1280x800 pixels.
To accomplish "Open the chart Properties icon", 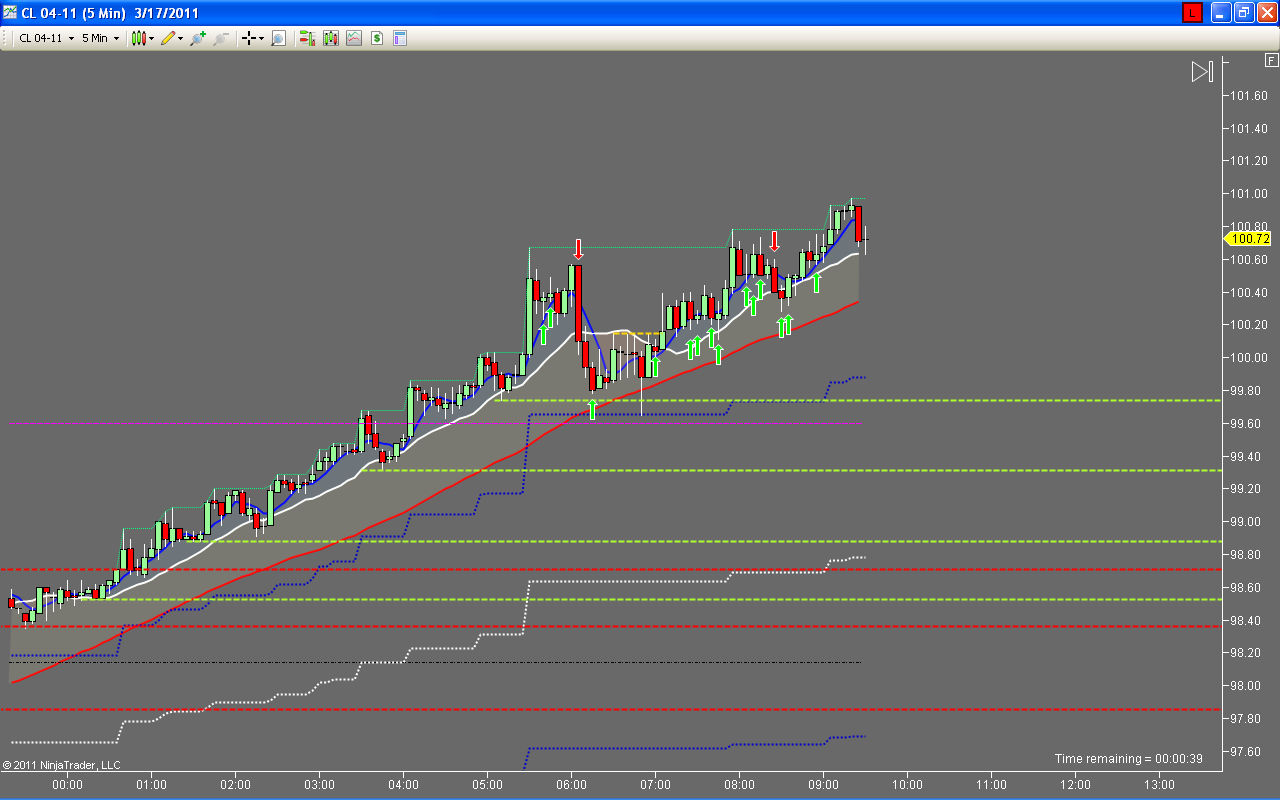I will tap(400, 38).
